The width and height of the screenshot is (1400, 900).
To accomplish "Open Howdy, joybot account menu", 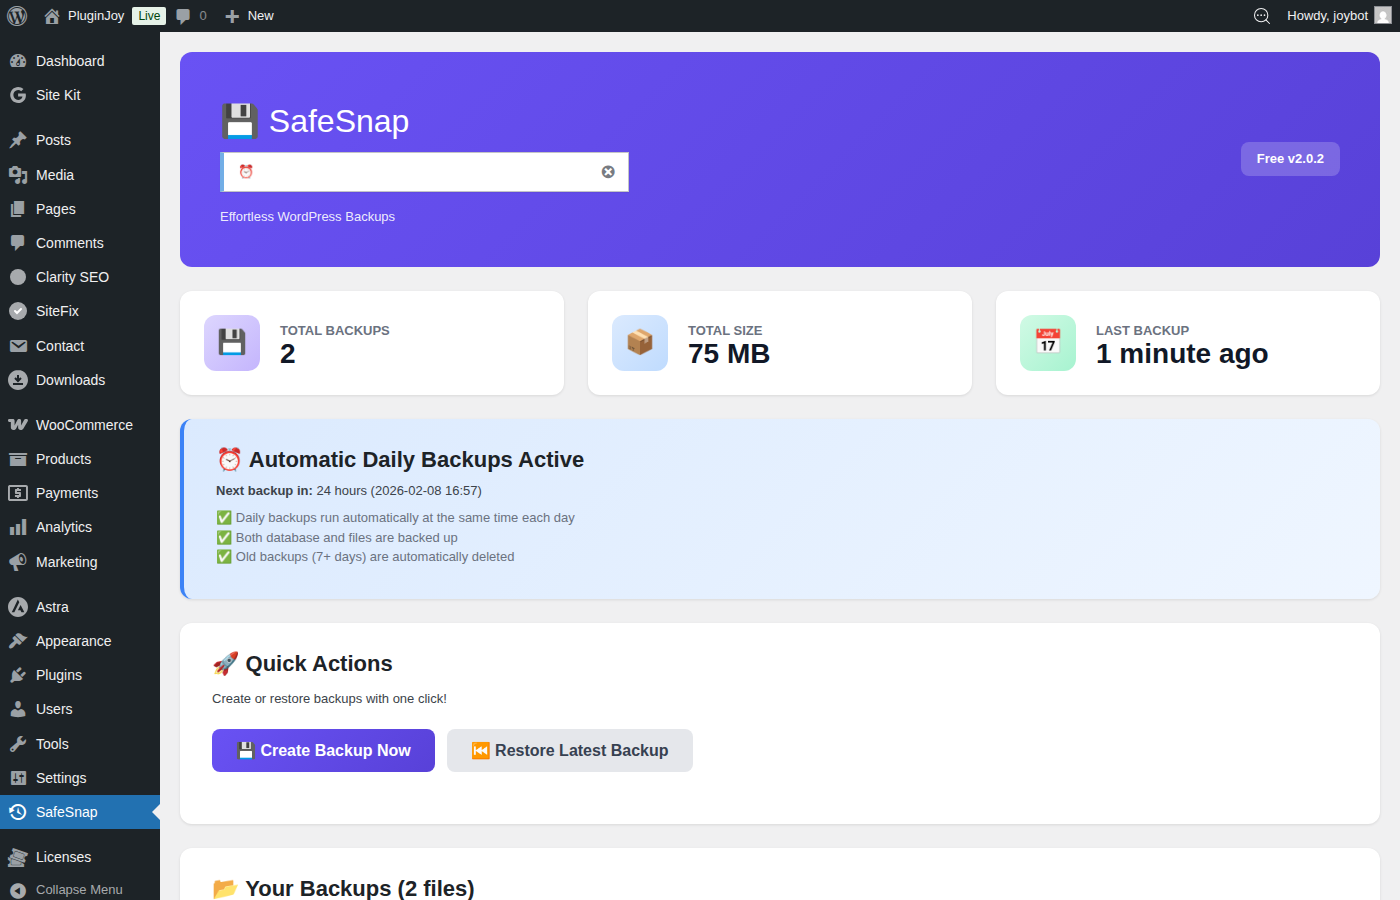I will (x=1338, y=16).
